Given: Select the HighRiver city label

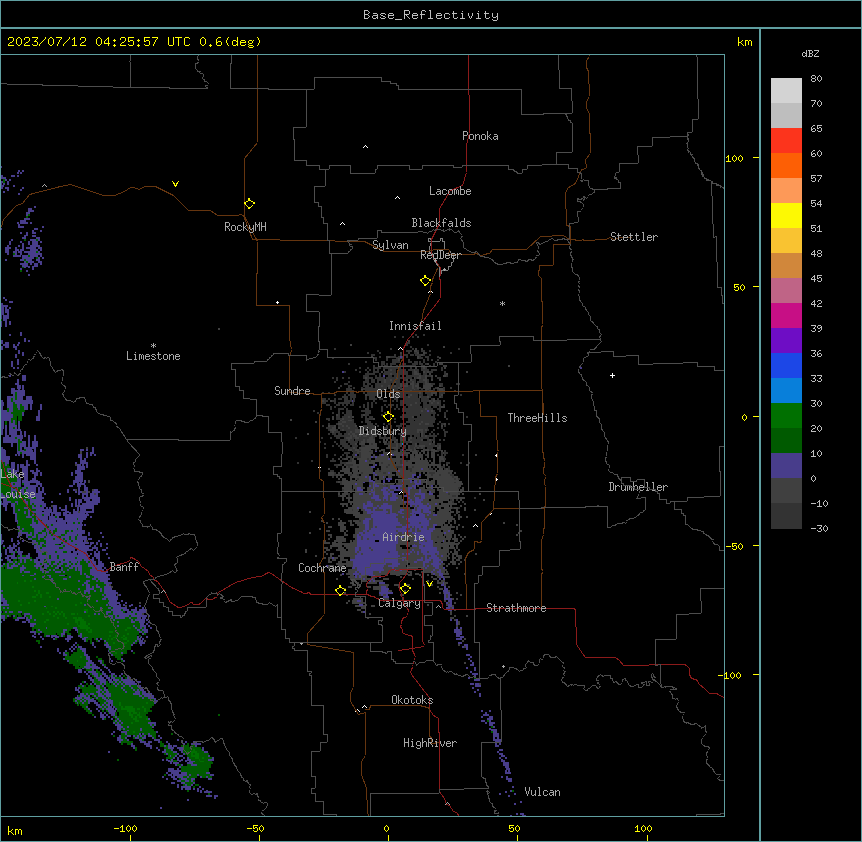Looking at the screenshot, I should coord(430,743).
